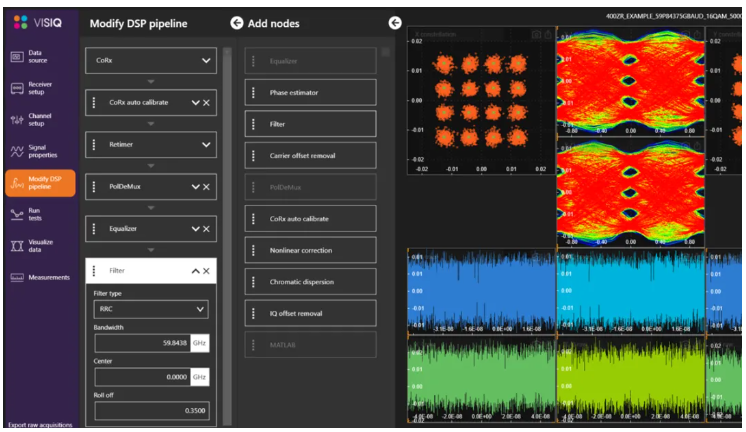Viewport: 746px width, 432px height.
Task: Click the cyan waveform plot
Action: [631, 291]
